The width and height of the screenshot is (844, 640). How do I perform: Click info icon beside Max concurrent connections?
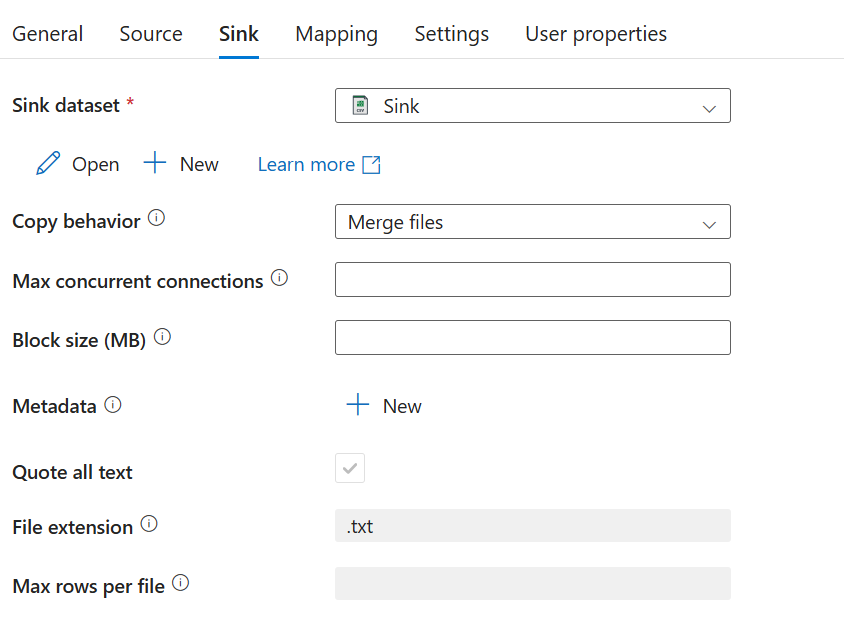click(x=279, y=279)
